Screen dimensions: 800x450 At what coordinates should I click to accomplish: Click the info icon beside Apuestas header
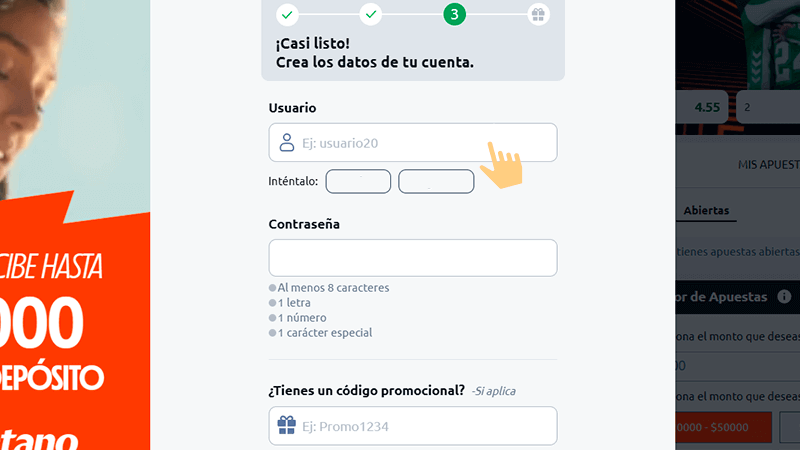(x=784, y=297)
